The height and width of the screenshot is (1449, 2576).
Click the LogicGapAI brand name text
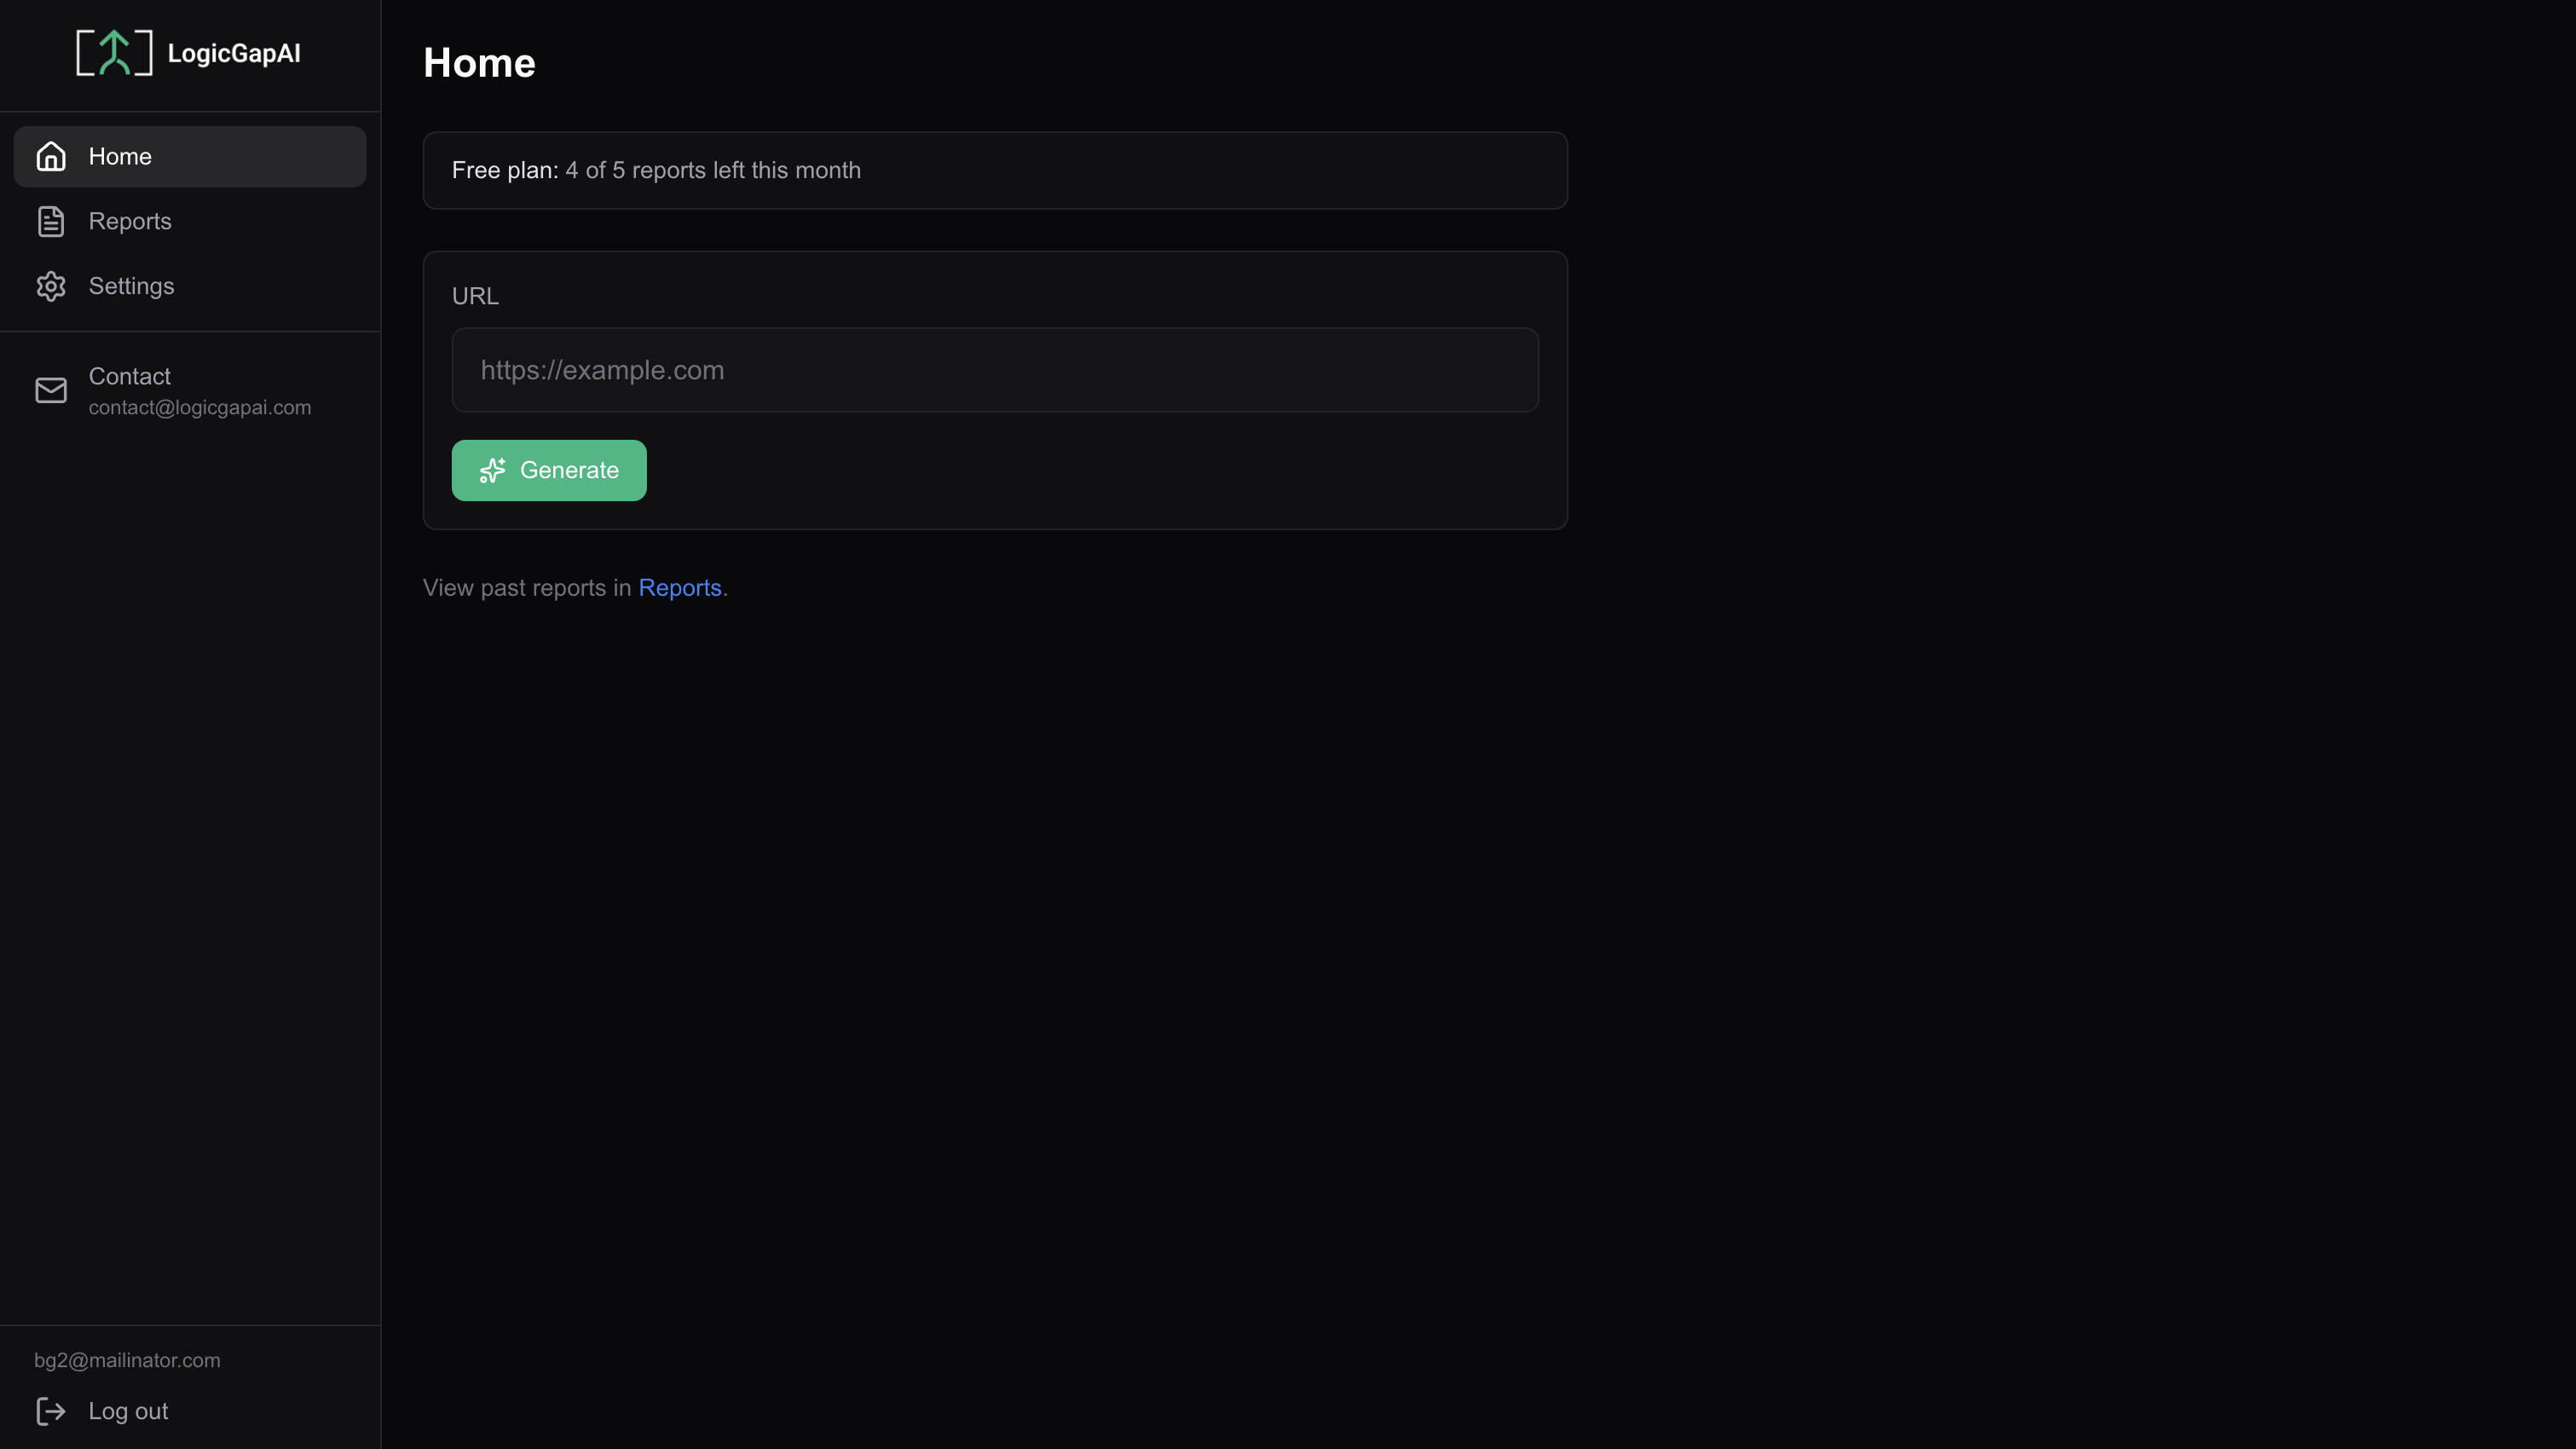point(234,53)
